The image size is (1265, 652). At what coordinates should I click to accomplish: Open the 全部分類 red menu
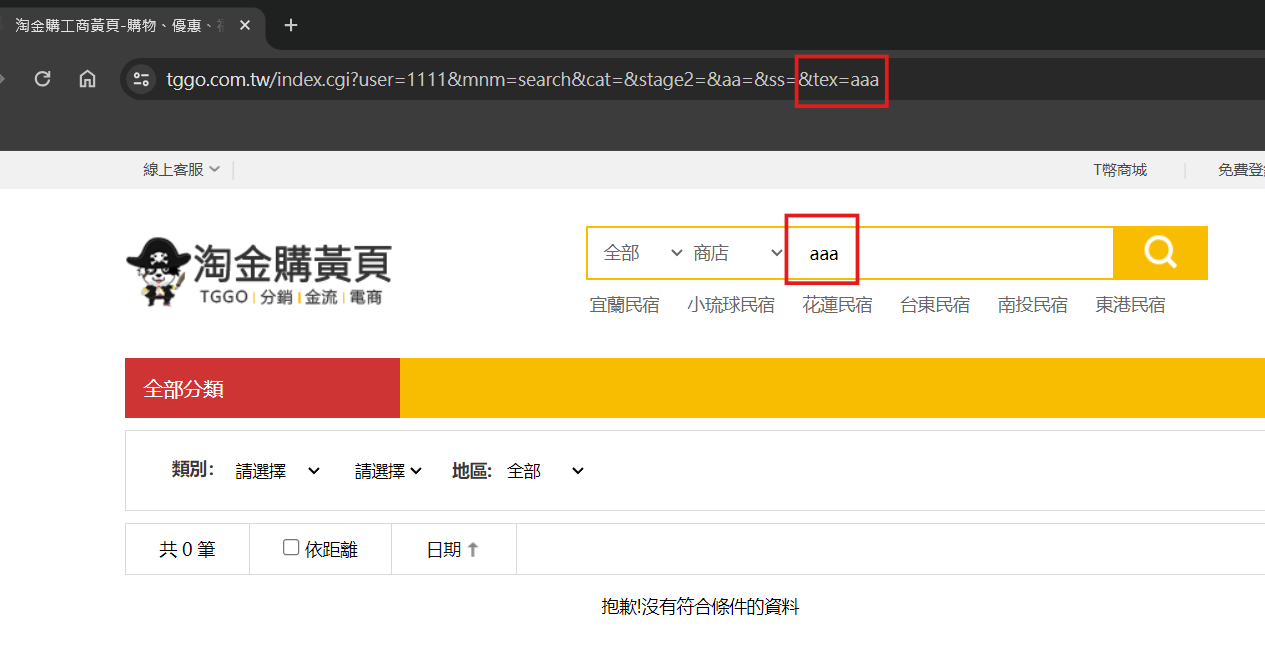pos(262,388)
